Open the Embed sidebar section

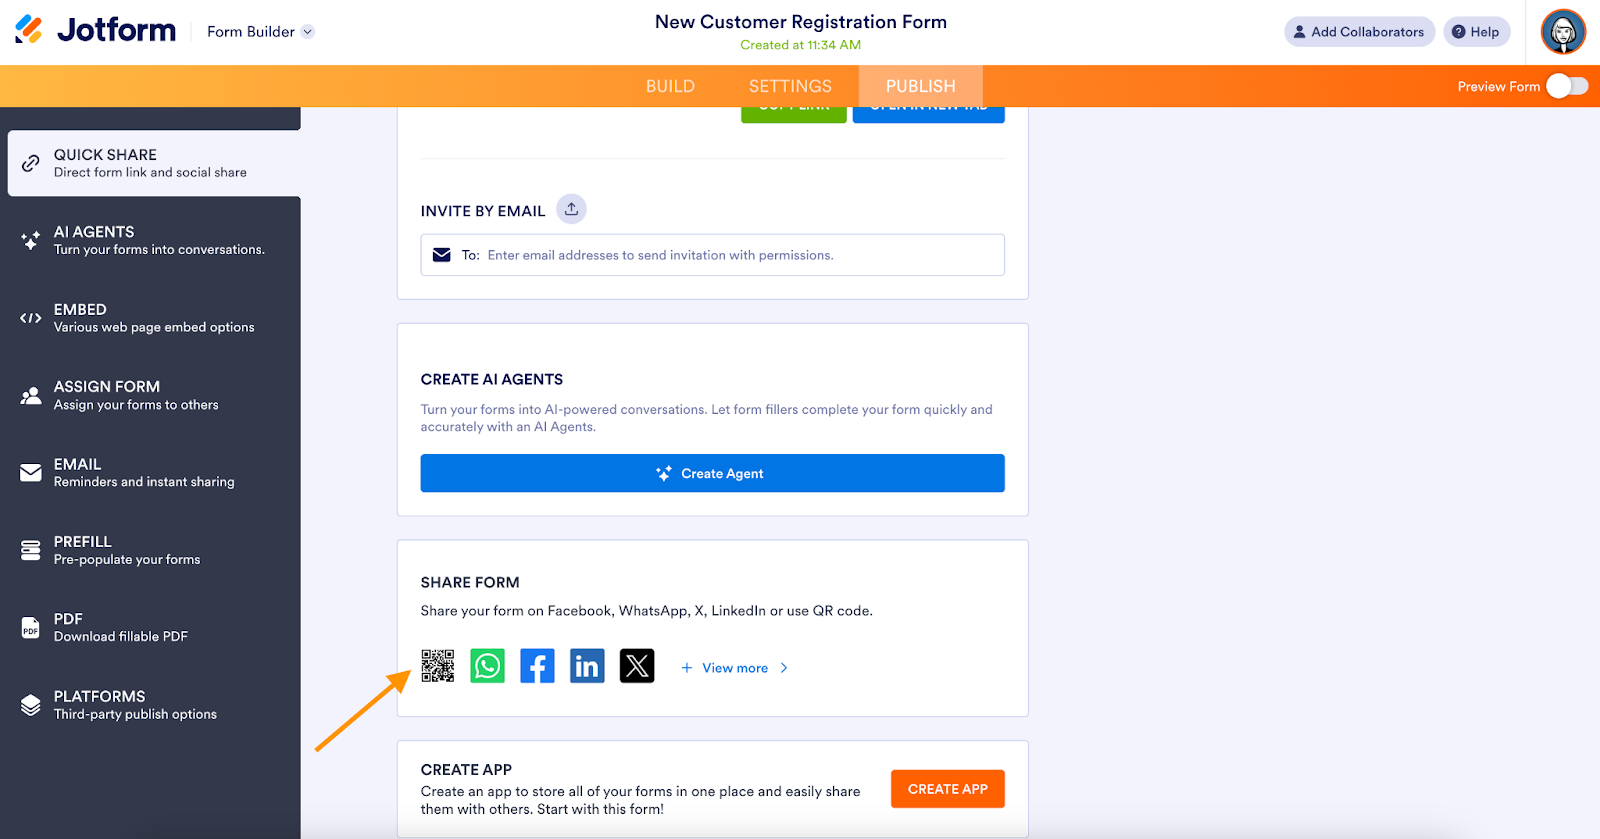[x=154, y=318]
